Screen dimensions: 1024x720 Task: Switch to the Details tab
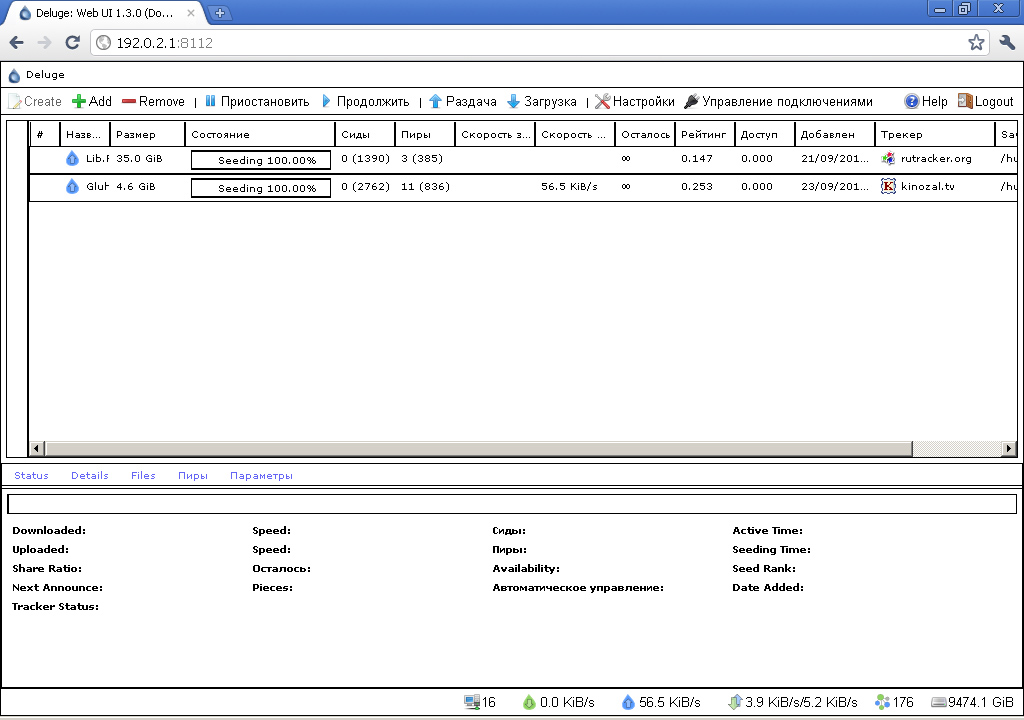(89, 476)
